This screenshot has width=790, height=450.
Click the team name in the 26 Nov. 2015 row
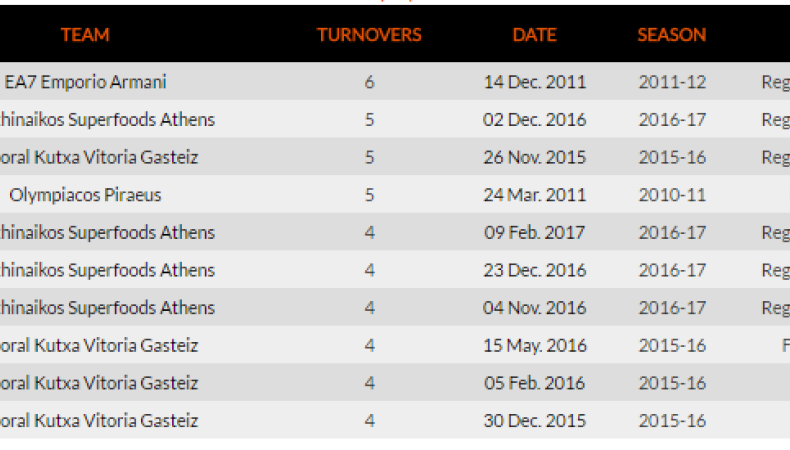click(99, 157)
